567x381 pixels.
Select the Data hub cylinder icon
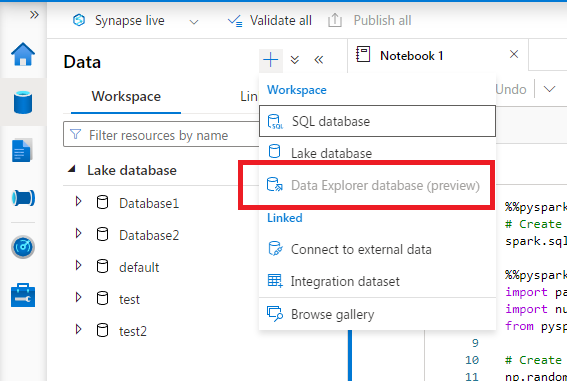pyautogui.click(x=23, y=102)
